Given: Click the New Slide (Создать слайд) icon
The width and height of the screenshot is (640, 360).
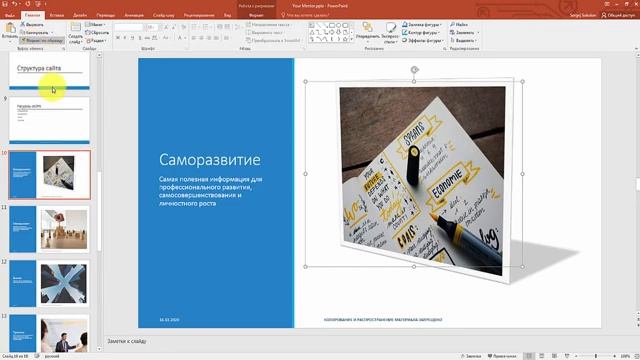Looking at the screenshot, I should click(76, 27).
